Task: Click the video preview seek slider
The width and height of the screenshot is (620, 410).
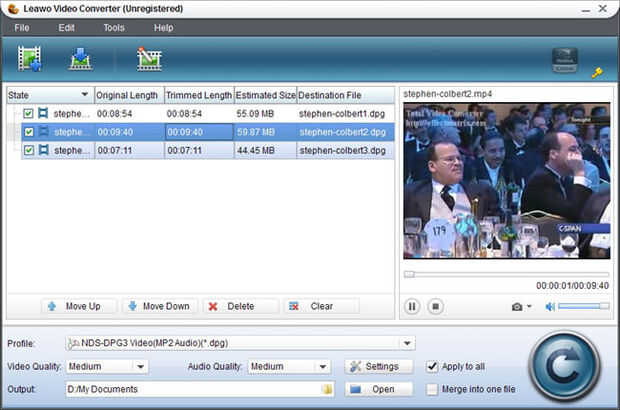Action: tap(506, 274)
